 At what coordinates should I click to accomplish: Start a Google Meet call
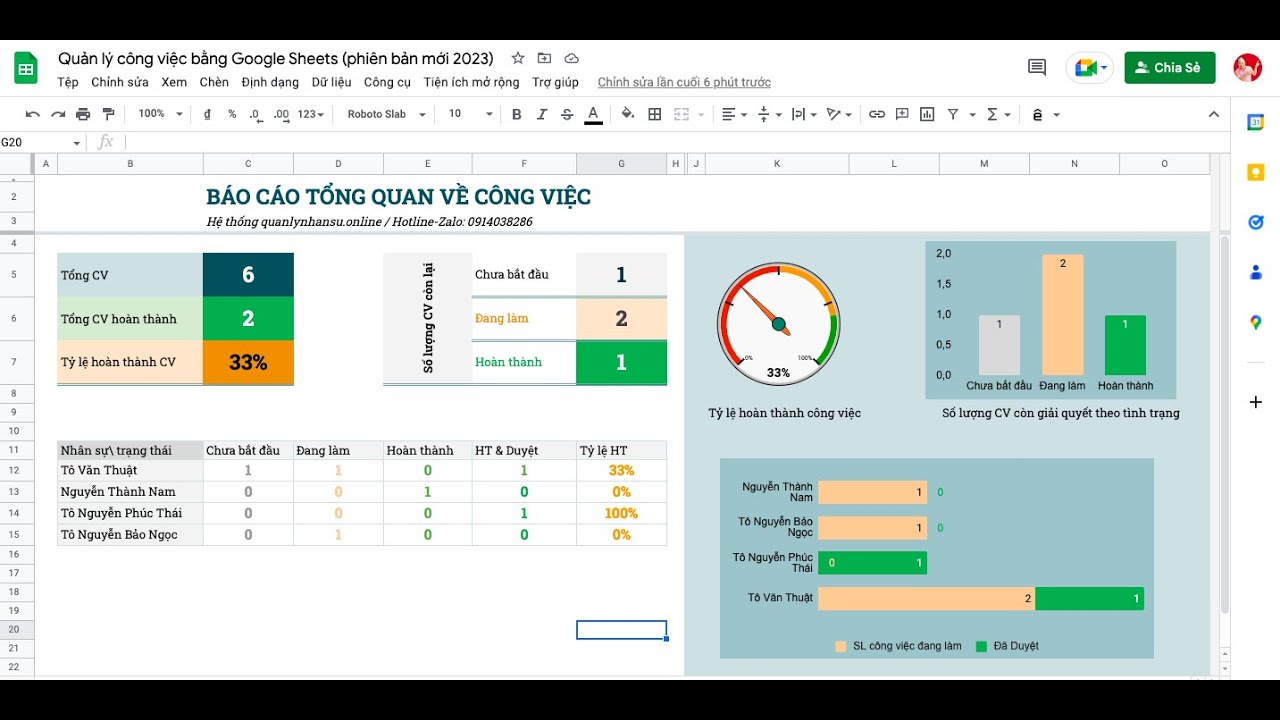(x=1089, y=67)
